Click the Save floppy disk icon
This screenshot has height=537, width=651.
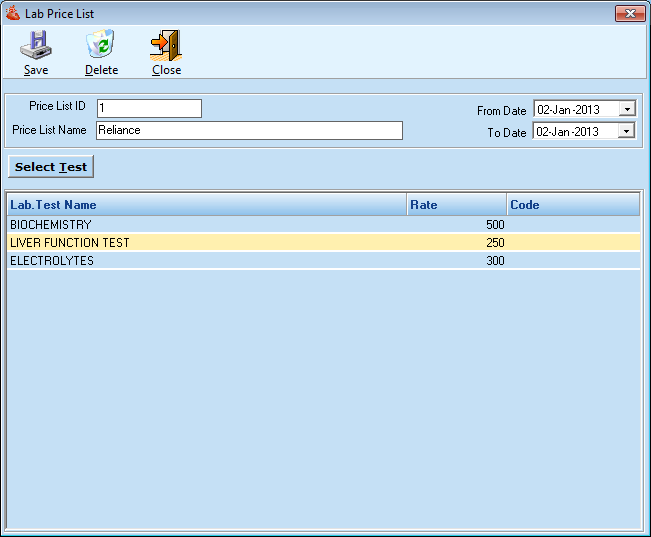coord(36,46)
